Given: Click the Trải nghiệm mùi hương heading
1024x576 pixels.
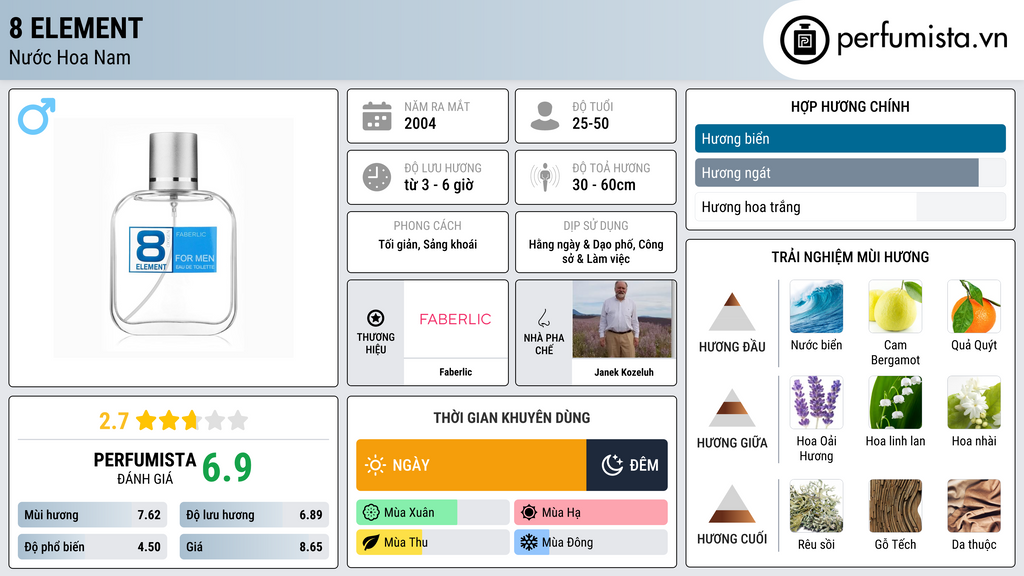Looking at the screenshot, I should pyautogui.click(x=850, y=257).
